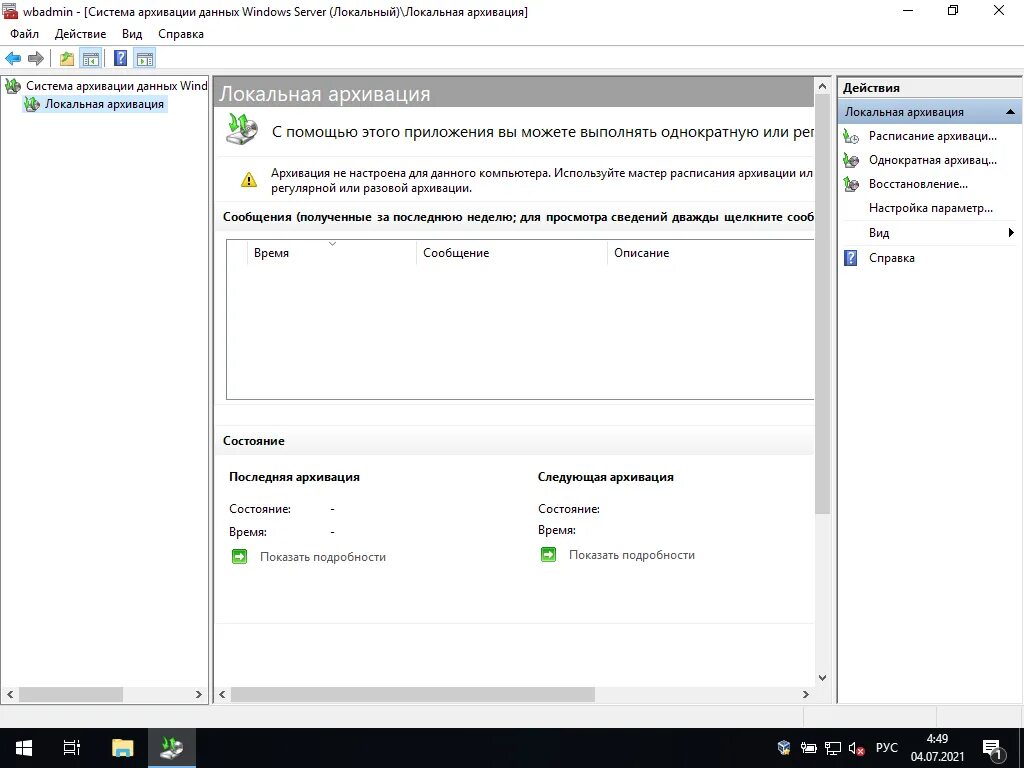Image resolution: width=1024 pixels, height=768 pixels.
Task: Click the back navigation arrow
Action: [12, 58]
